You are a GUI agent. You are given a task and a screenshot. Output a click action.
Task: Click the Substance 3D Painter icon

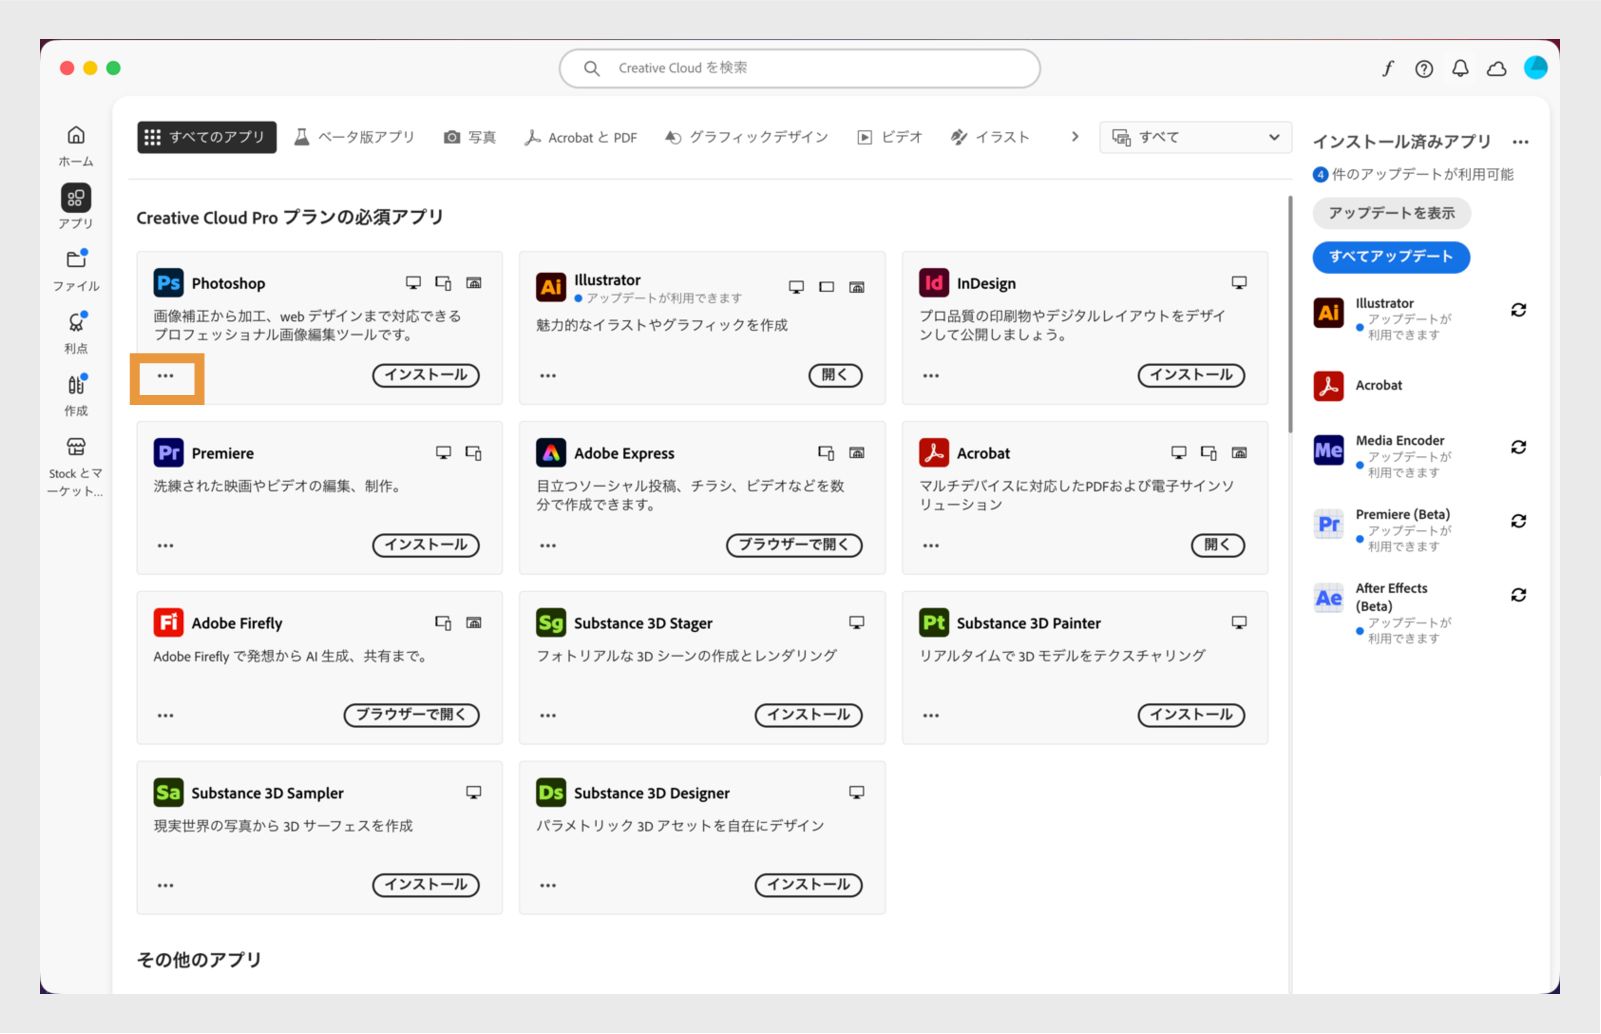pos(934,623)
